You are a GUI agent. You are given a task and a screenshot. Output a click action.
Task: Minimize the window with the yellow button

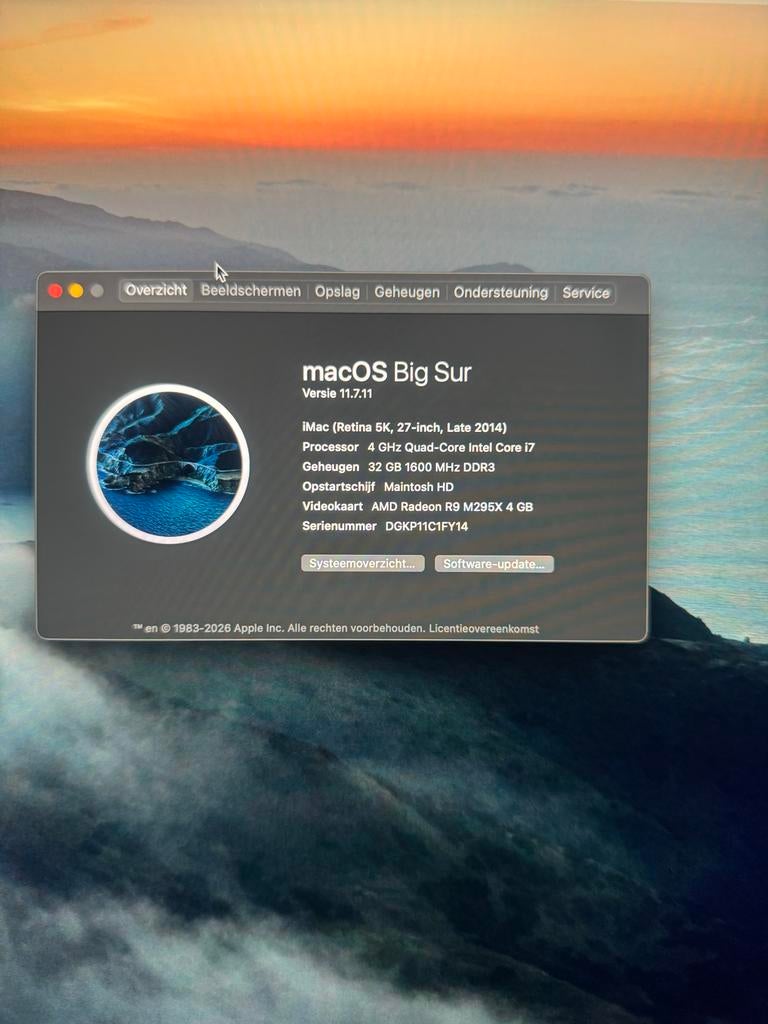(76, 291)
